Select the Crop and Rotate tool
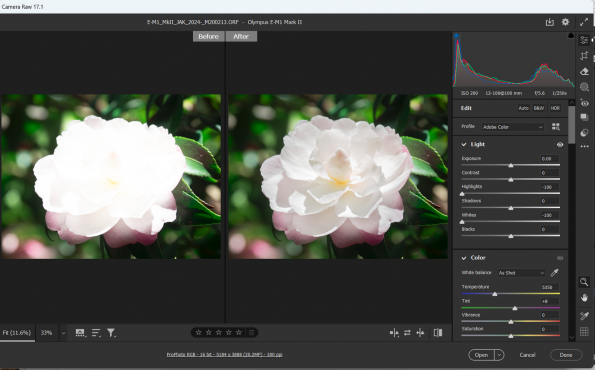595x370 pixels. (584, 56)
